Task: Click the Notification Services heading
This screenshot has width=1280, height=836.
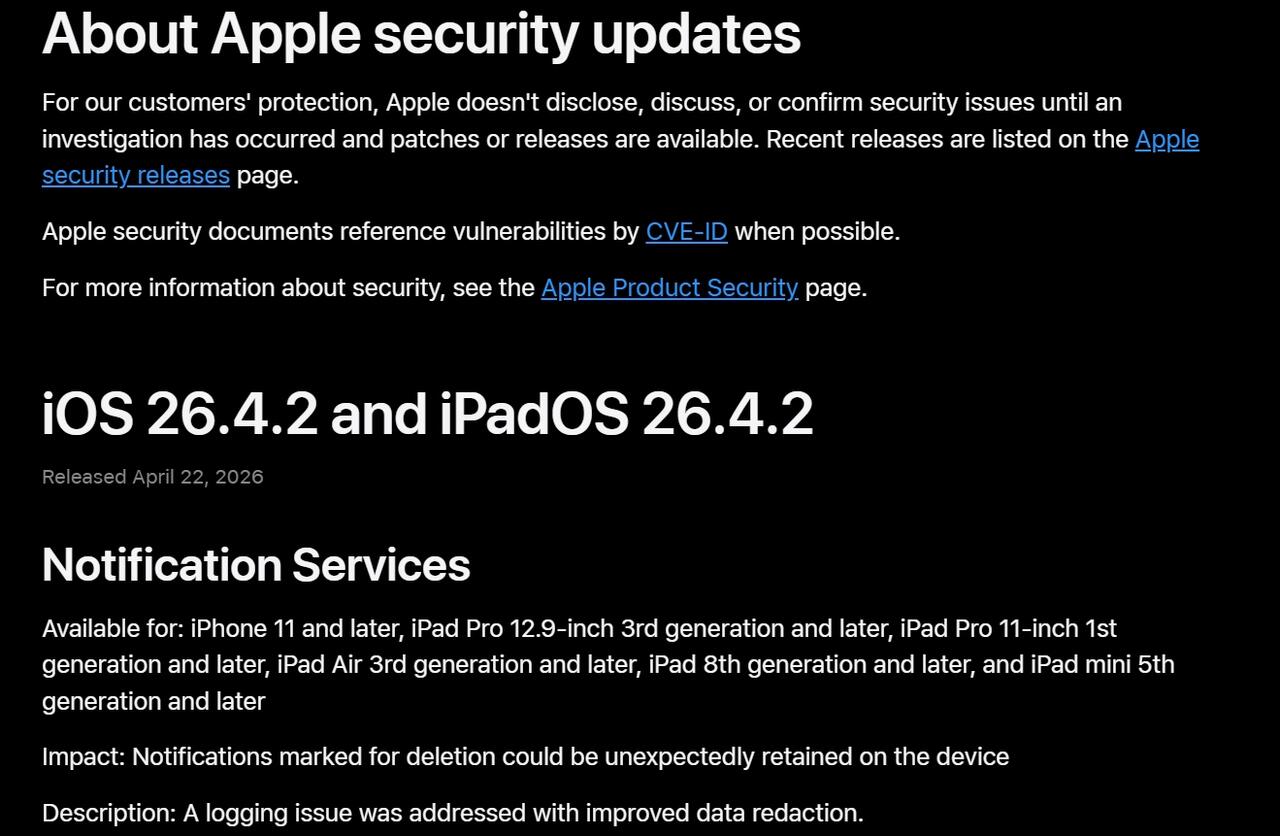Action: tap(256, 565)
